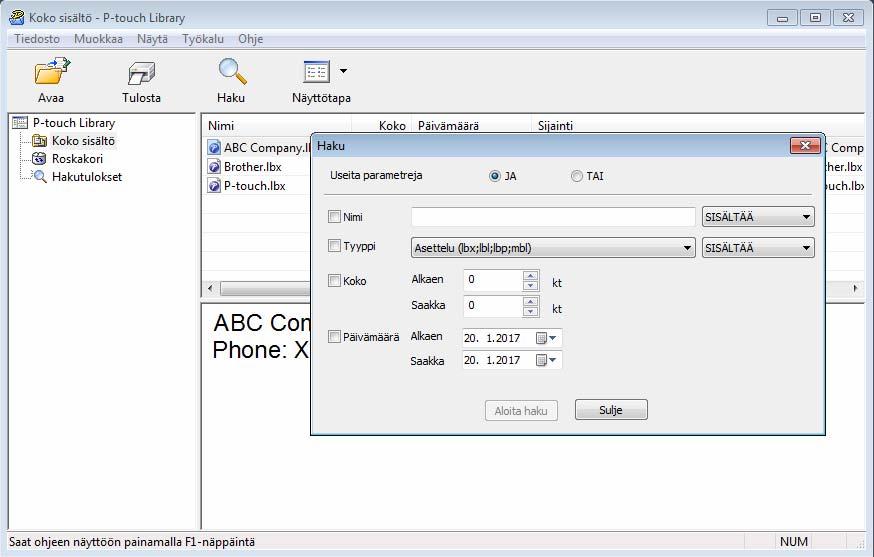Decrease the Koko Alkaen value spinner down
The width and height of the screenshot is (874, 557).
[x=531, y=285]
